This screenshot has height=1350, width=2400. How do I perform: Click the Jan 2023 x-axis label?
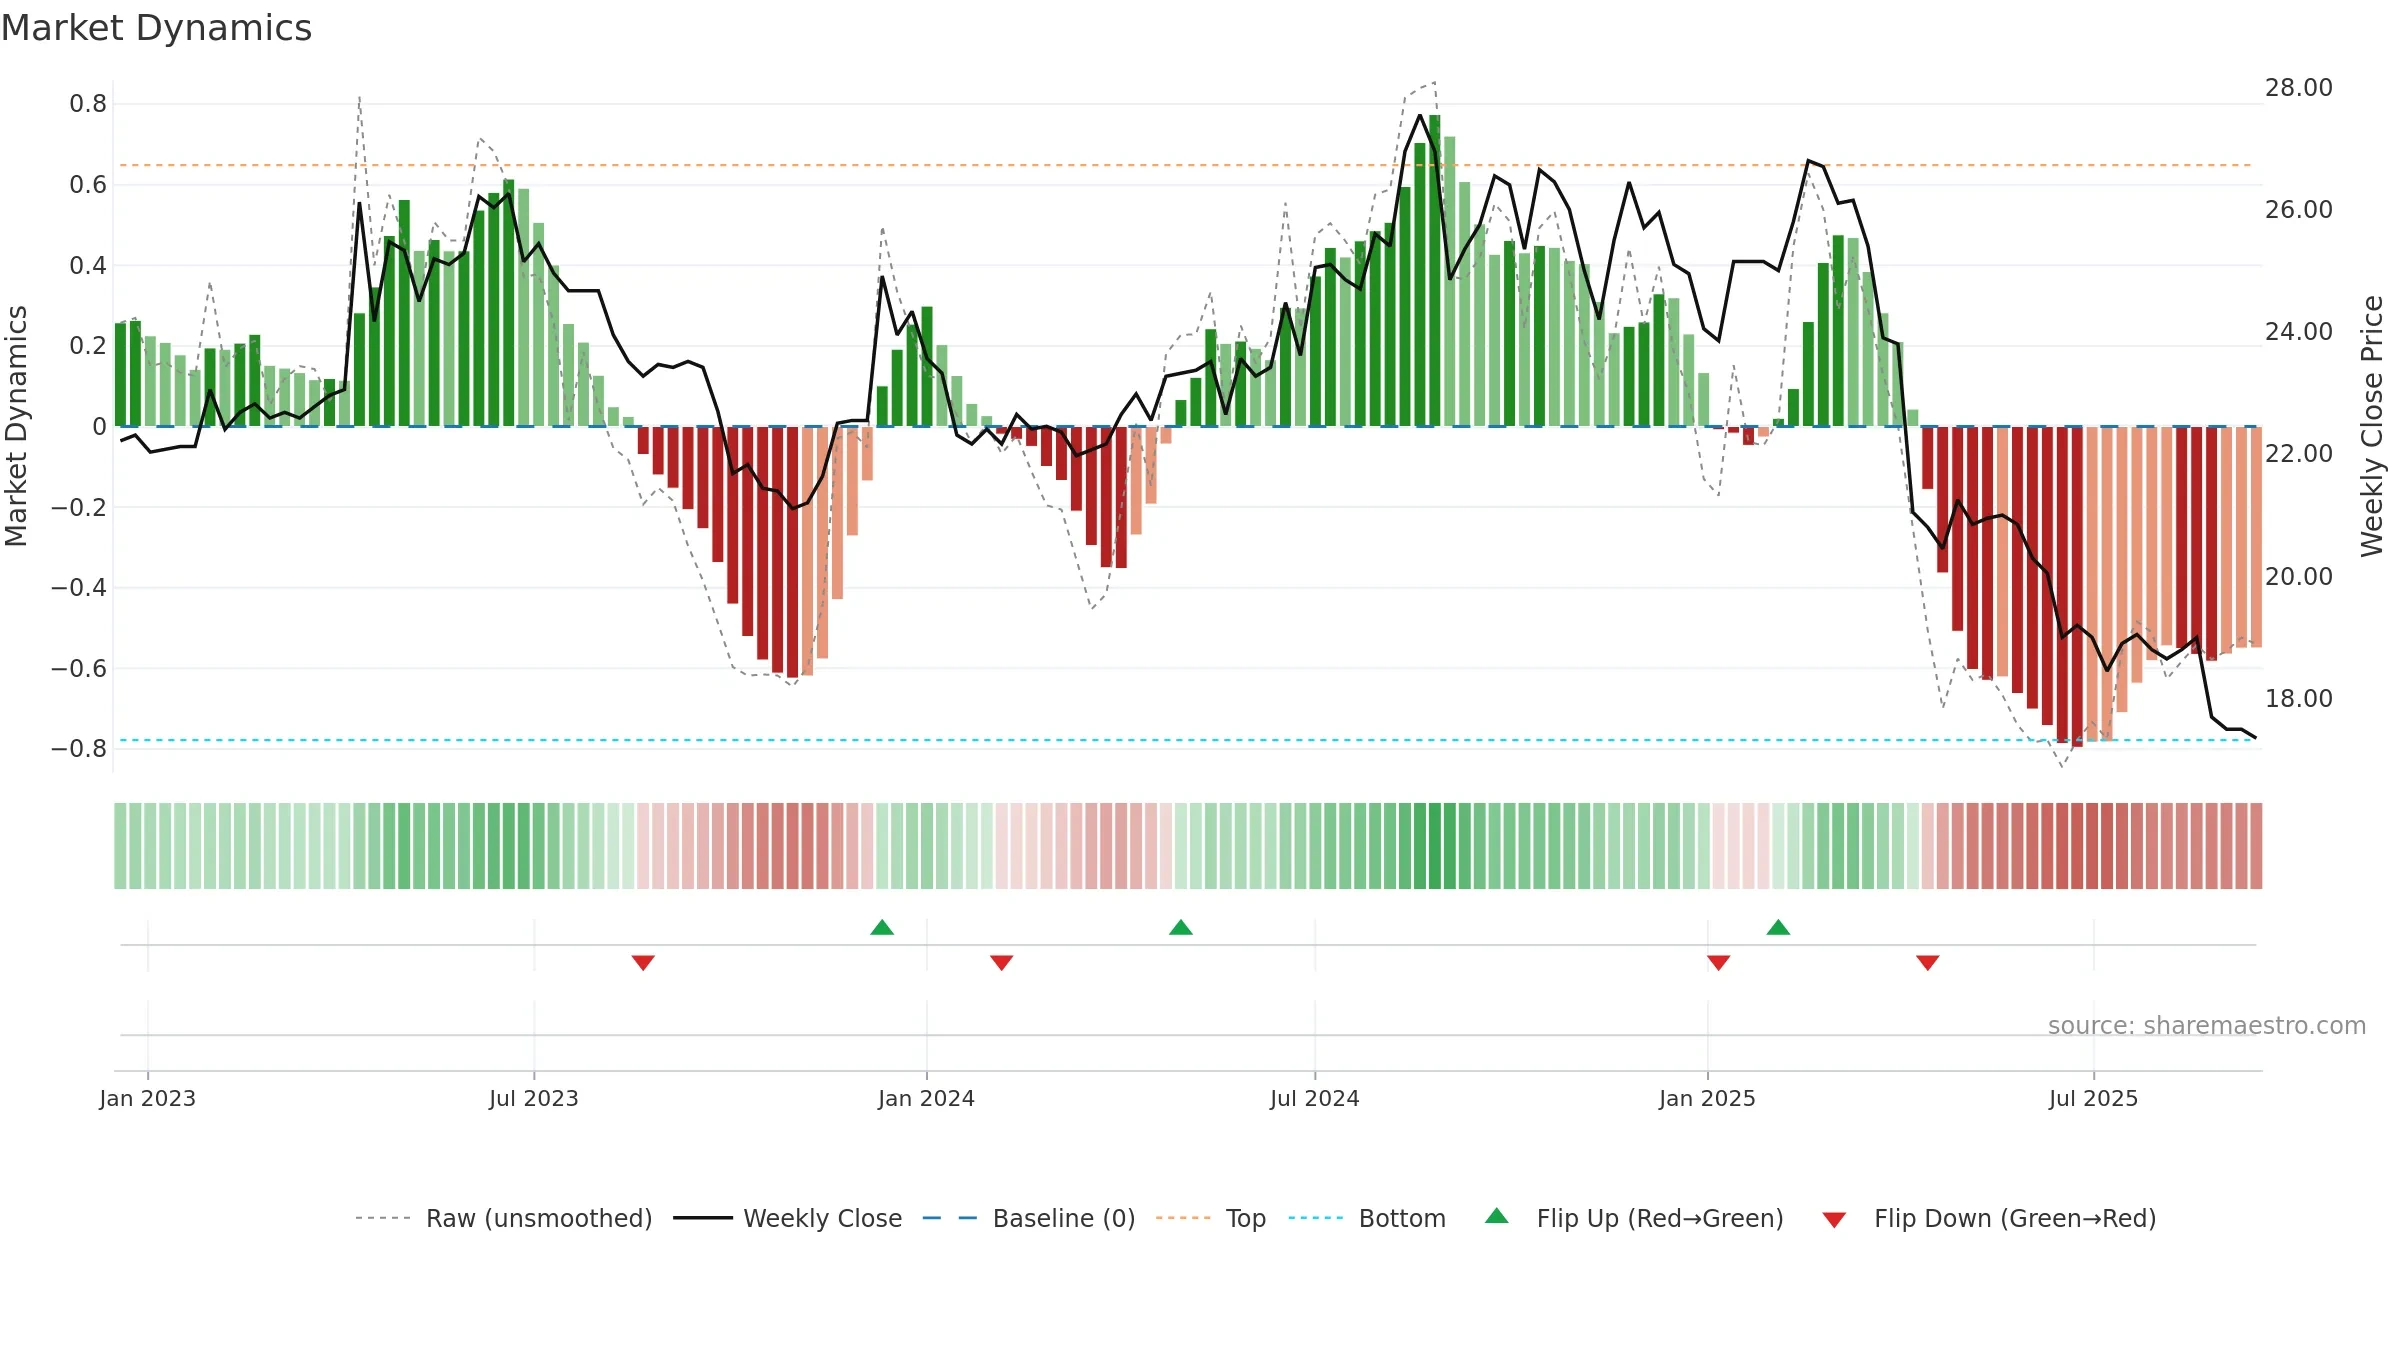pos(148,1098)
